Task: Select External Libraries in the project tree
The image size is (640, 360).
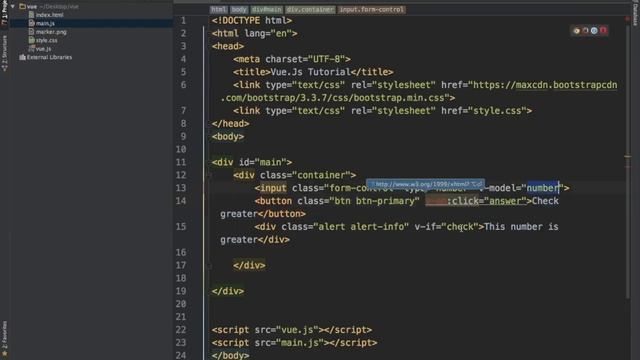Action: pos(49,57)
